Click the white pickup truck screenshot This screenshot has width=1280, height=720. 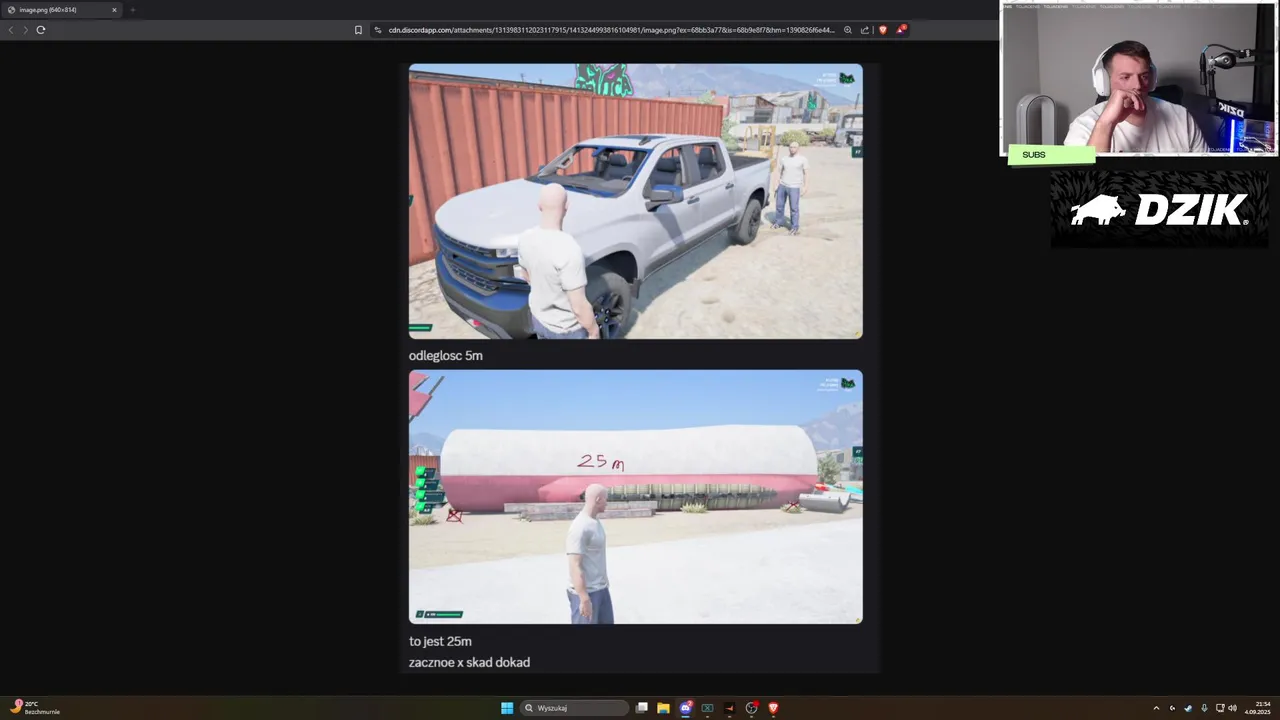click(x=635, y=201)
